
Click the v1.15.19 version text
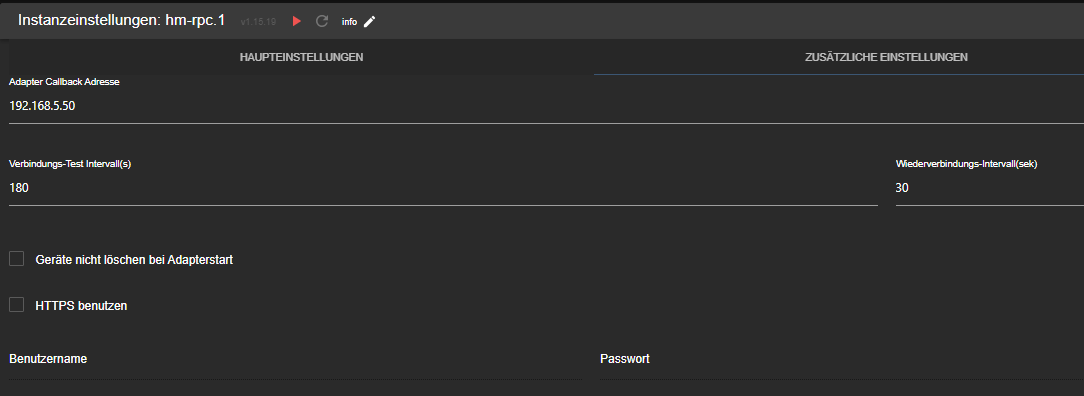point(258,22)
